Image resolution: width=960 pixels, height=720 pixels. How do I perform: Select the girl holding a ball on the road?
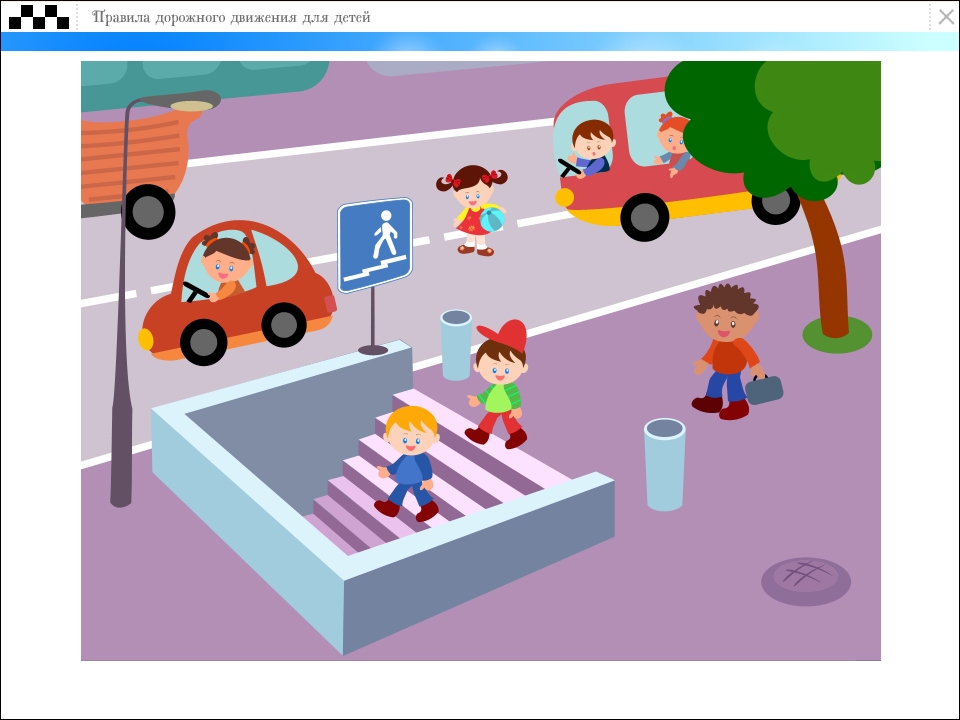click(x=473, y=210)
